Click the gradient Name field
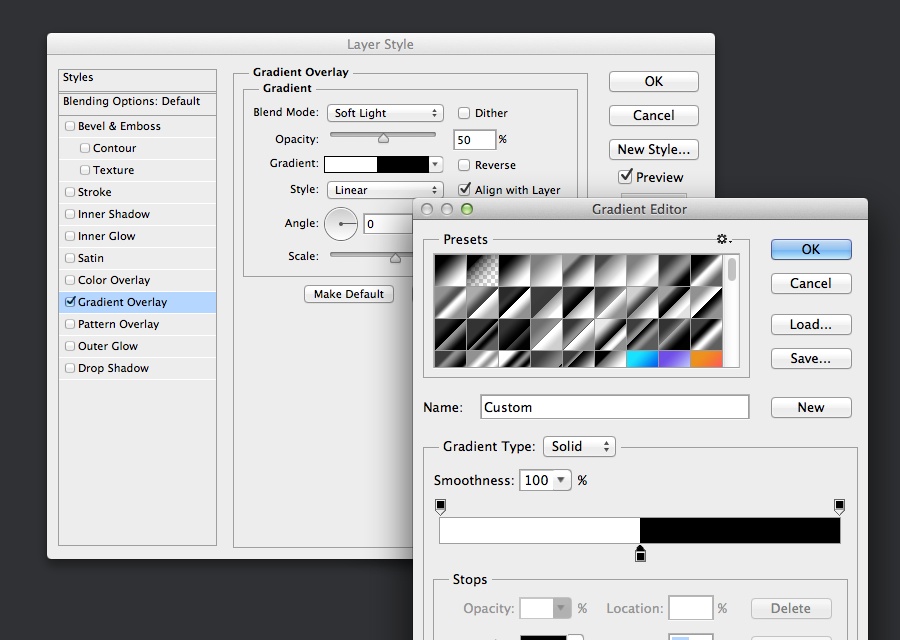Image resolution: width=900 pixels, height=640 pixels. click(615, 407)
